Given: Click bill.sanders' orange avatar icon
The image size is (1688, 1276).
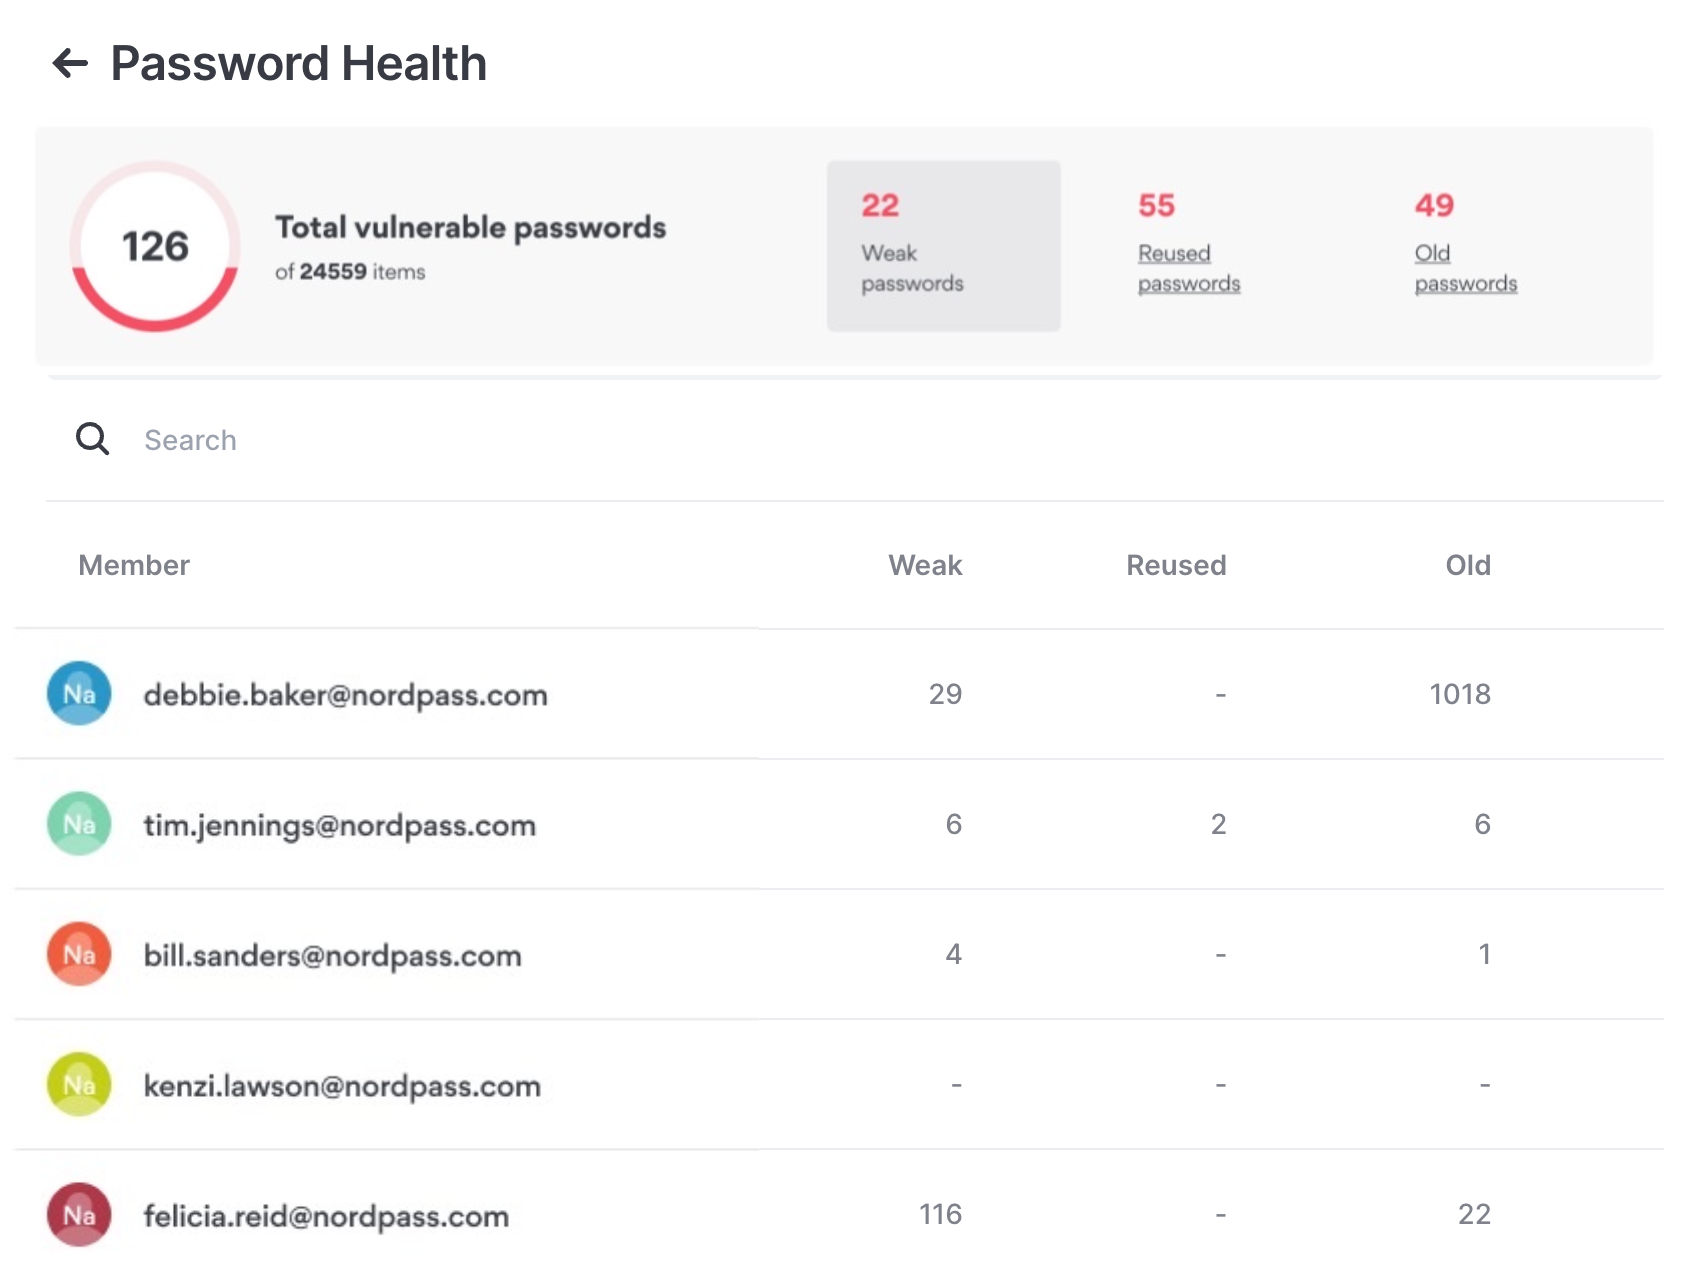Looking at the screenshot, I should [x=79, y=953].
